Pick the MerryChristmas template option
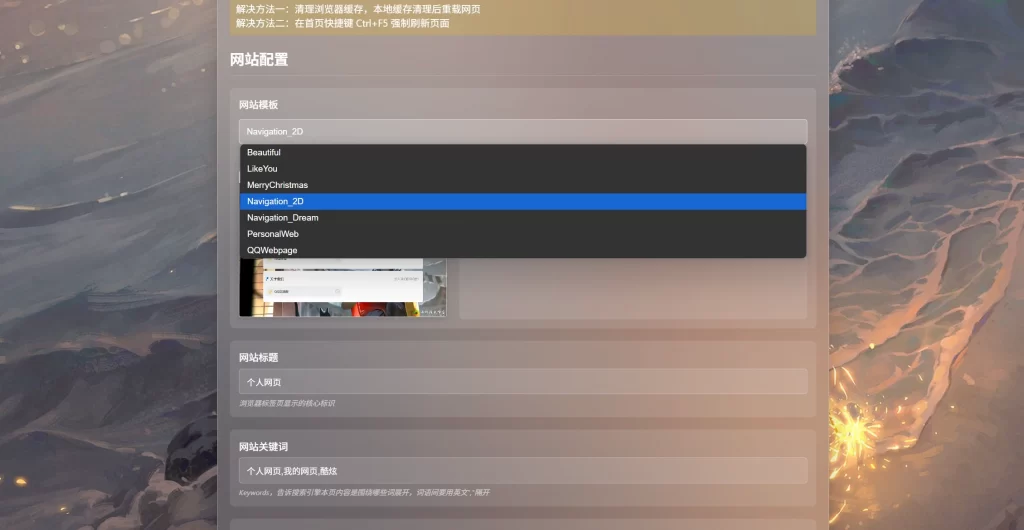This screenshot has height=530, width=1024. point(277,185)
